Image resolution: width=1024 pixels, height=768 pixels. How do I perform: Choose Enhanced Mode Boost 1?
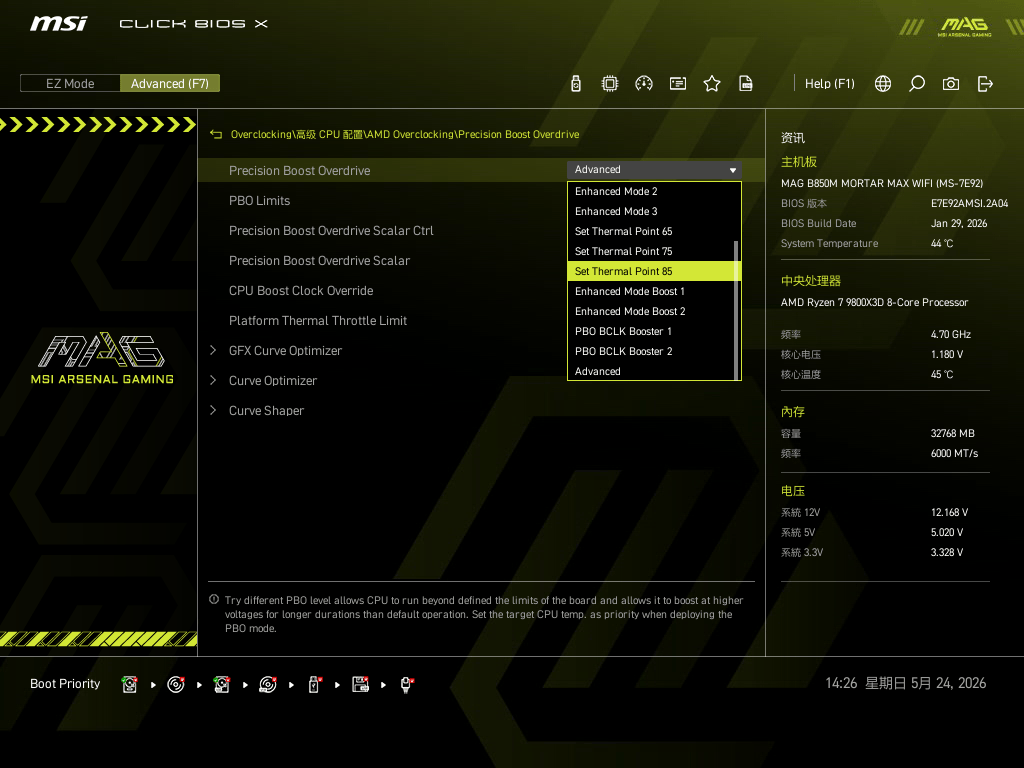654,291
